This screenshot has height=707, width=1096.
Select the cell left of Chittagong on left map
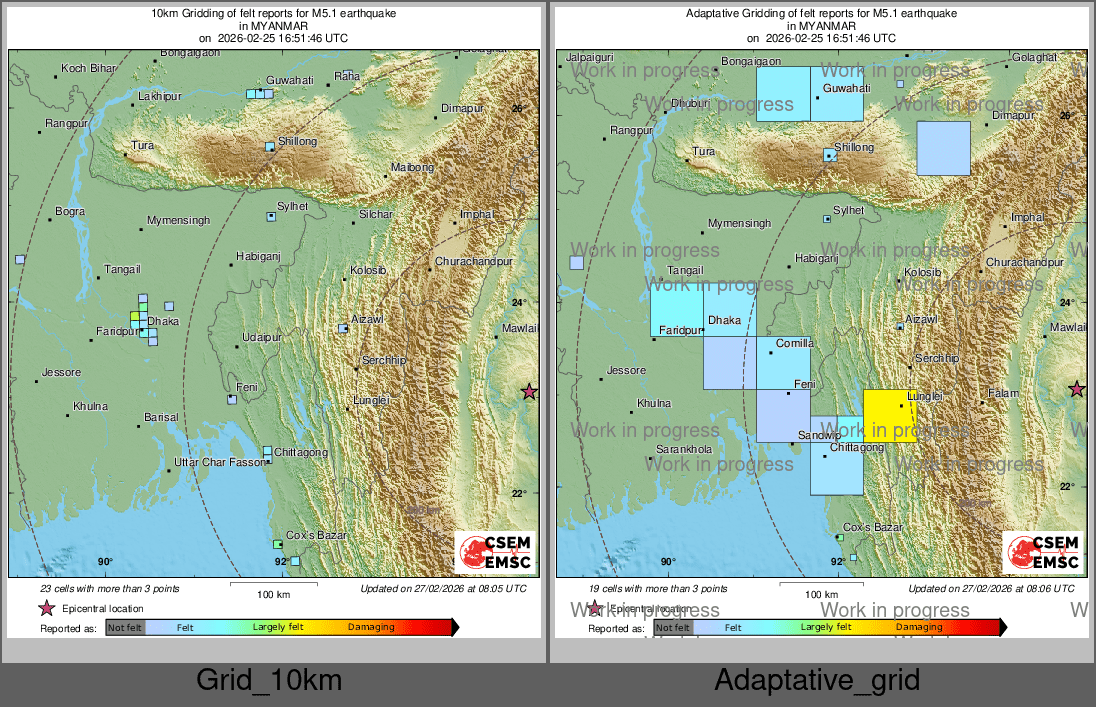click(x=268, y=451)
